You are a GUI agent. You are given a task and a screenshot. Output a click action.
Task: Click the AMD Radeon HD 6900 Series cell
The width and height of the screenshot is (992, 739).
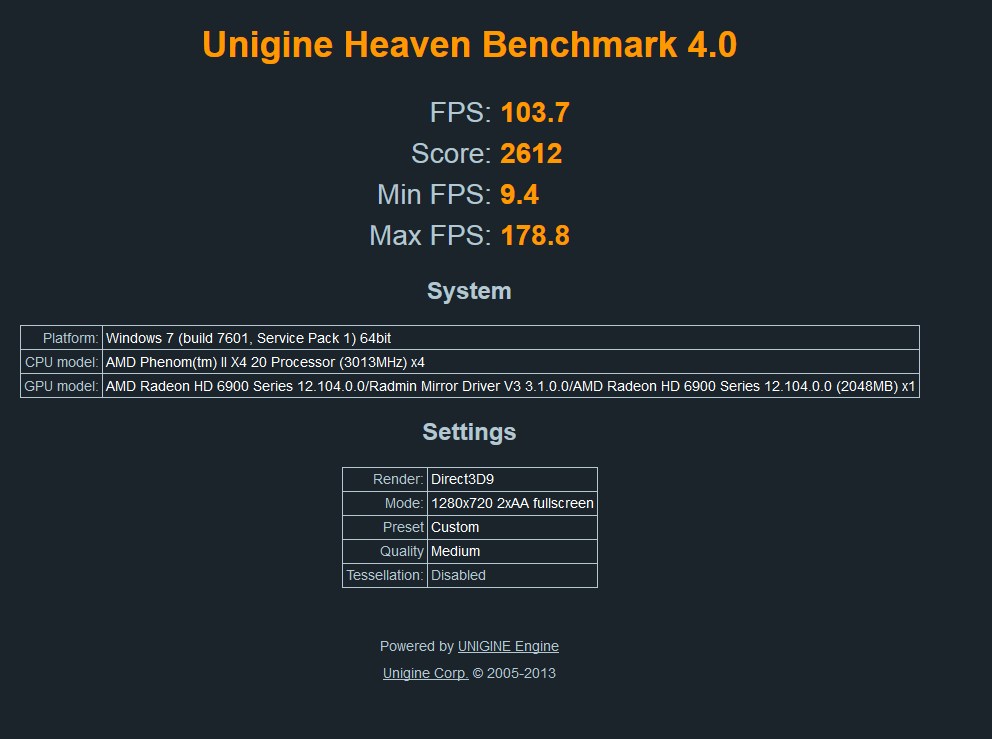(511, 386)
